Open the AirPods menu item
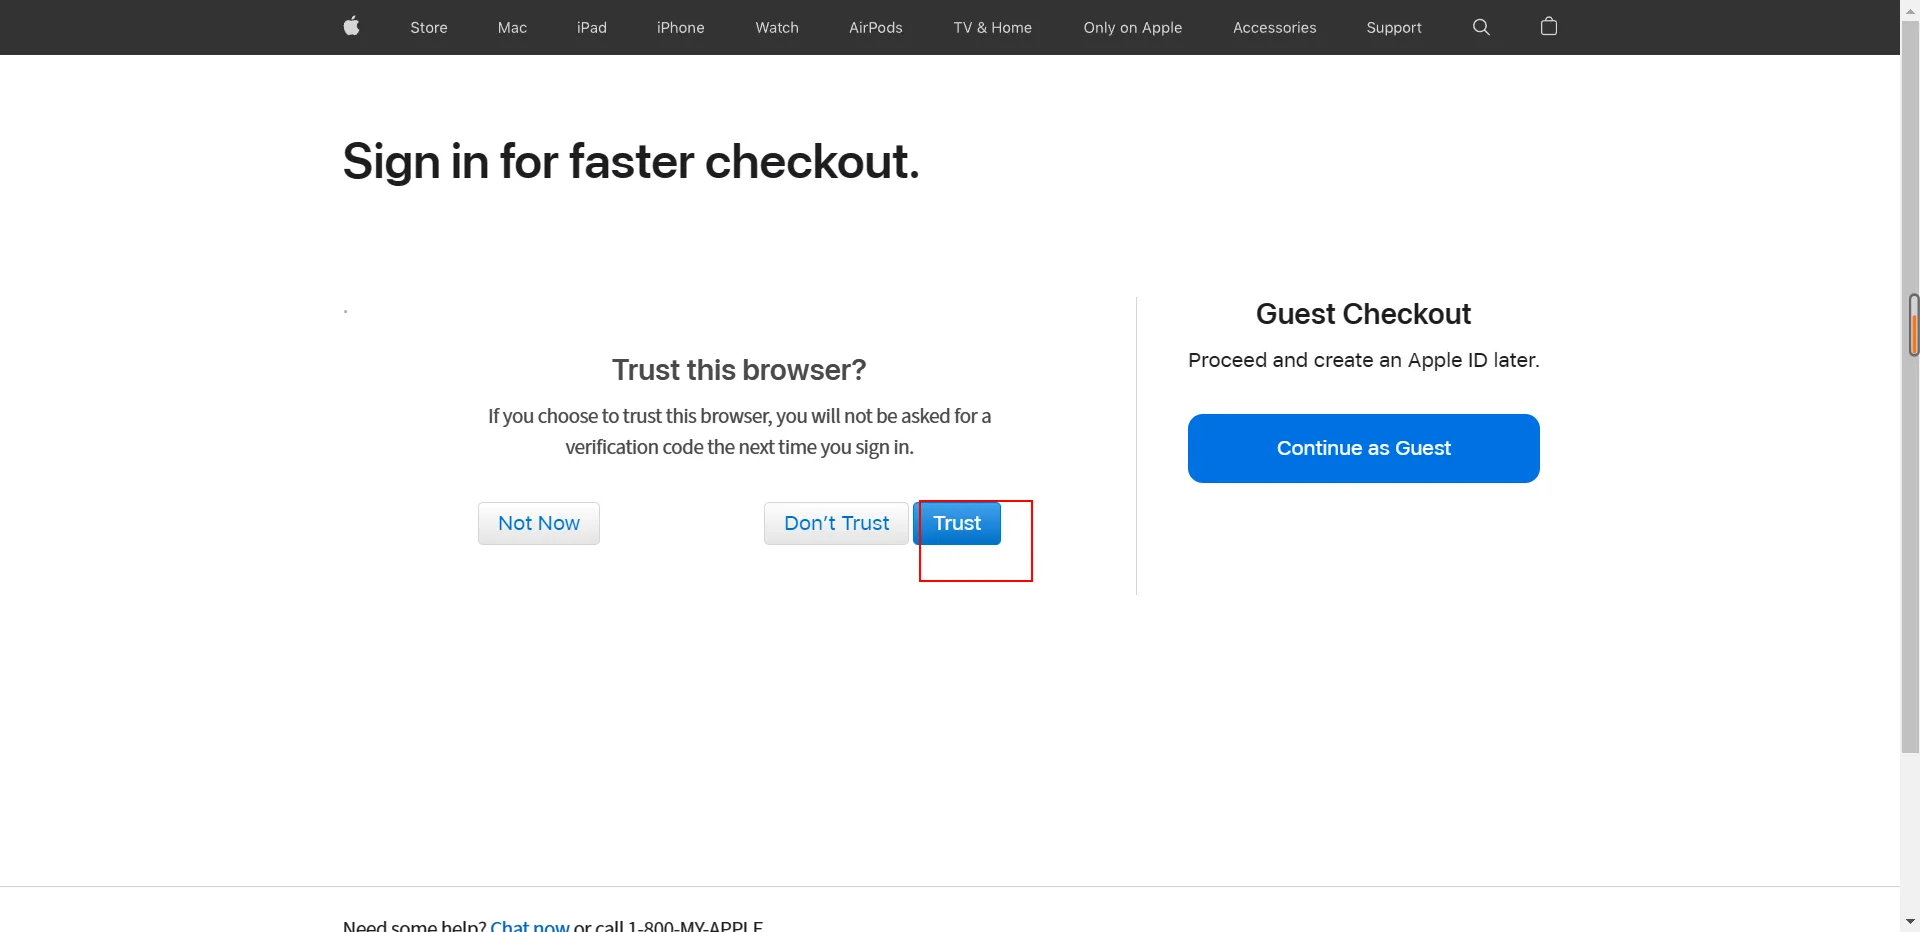 point(875,28)
